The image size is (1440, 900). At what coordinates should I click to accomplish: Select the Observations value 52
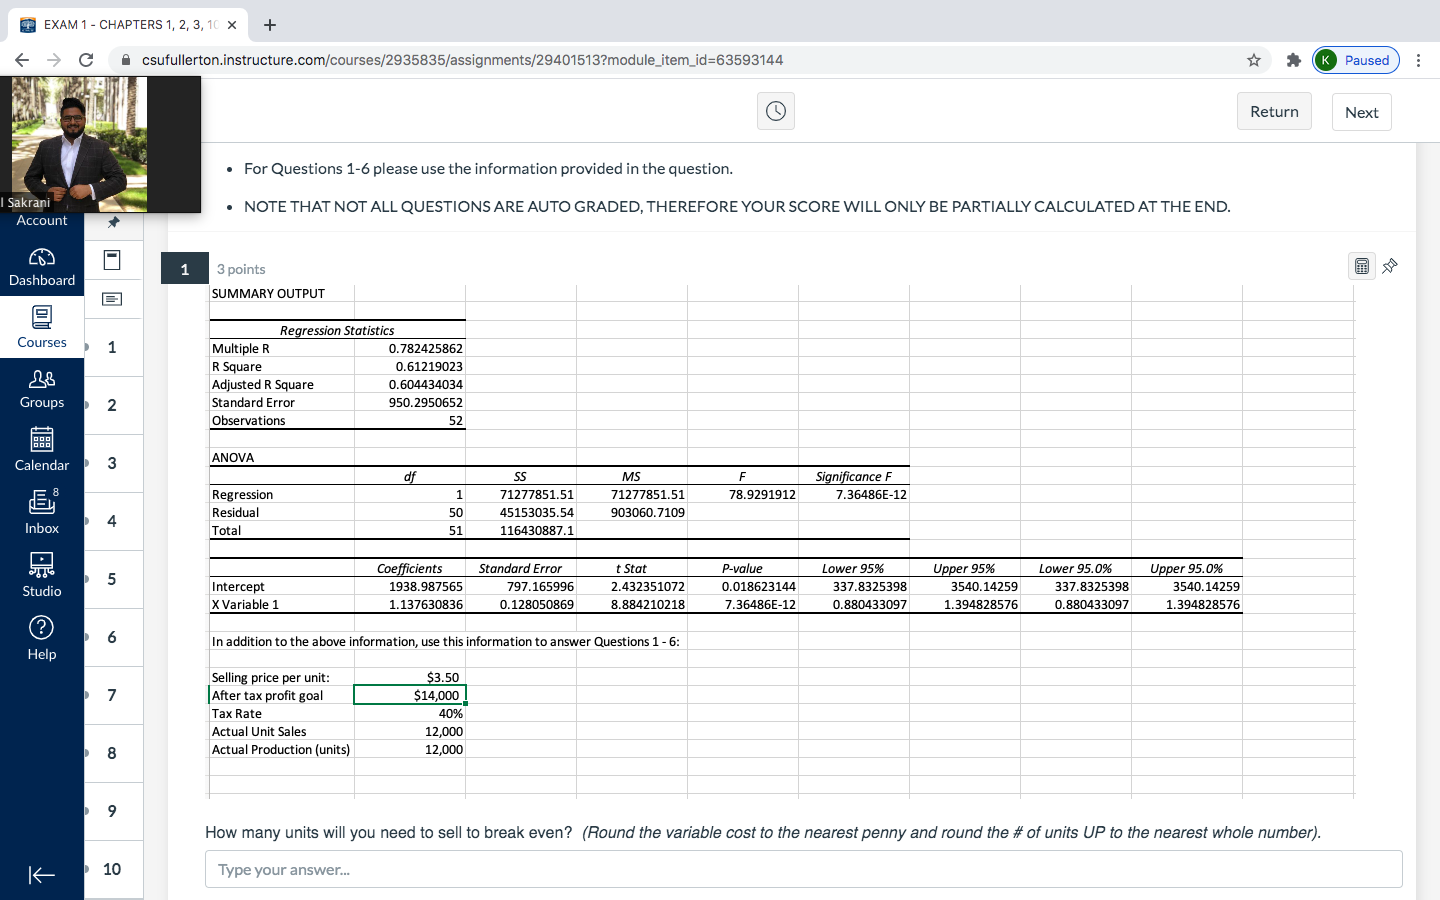(x=456, y=420)
